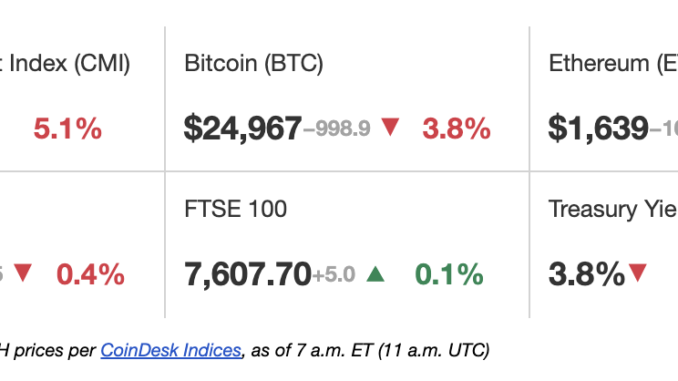The image size is (678, 381).
Task: Click the -998.9 Bitcoin price change
Action: tap(337, 128)
